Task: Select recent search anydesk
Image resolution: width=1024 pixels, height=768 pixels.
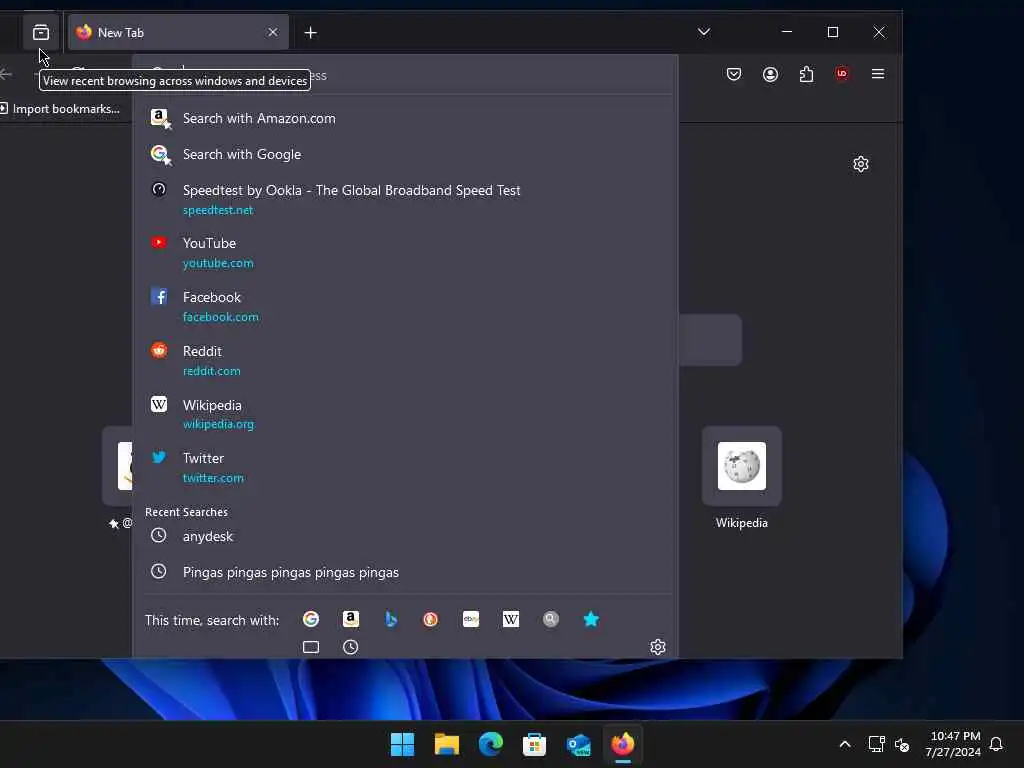Action: [405, 536]
